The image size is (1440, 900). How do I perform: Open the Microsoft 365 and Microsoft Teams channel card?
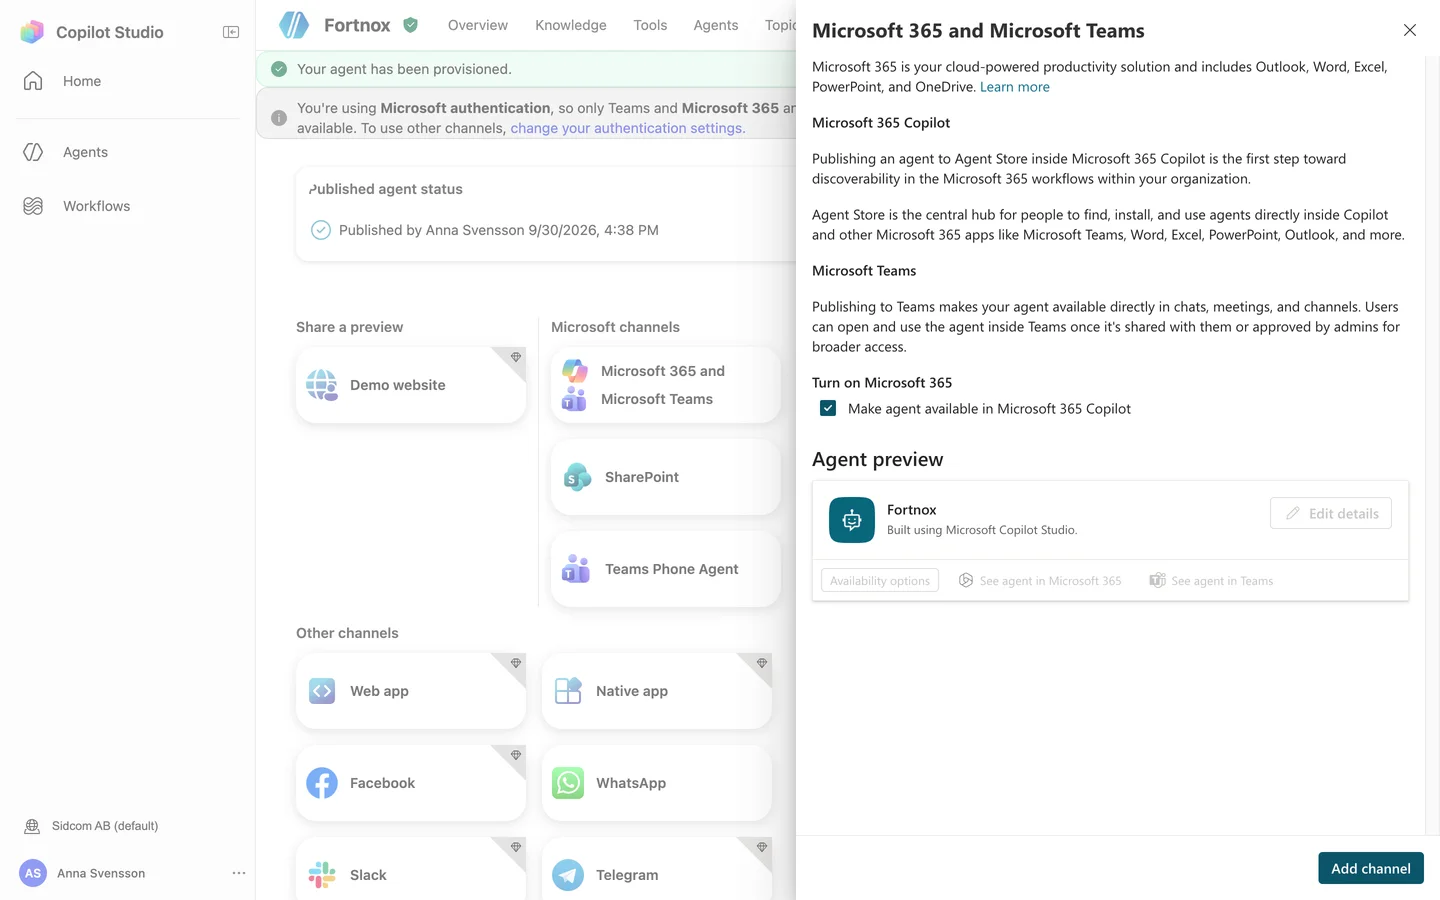[666, 385]
